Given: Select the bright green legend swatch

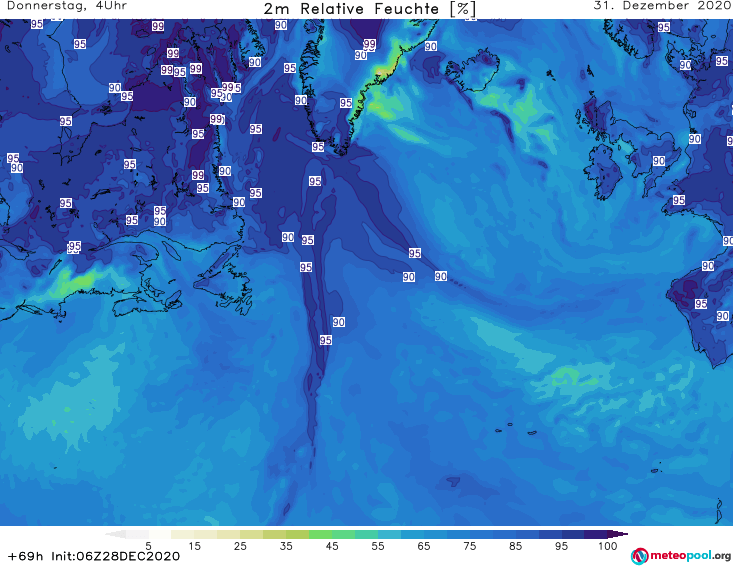Looking at the screenshot, I should tap(320, 534).
